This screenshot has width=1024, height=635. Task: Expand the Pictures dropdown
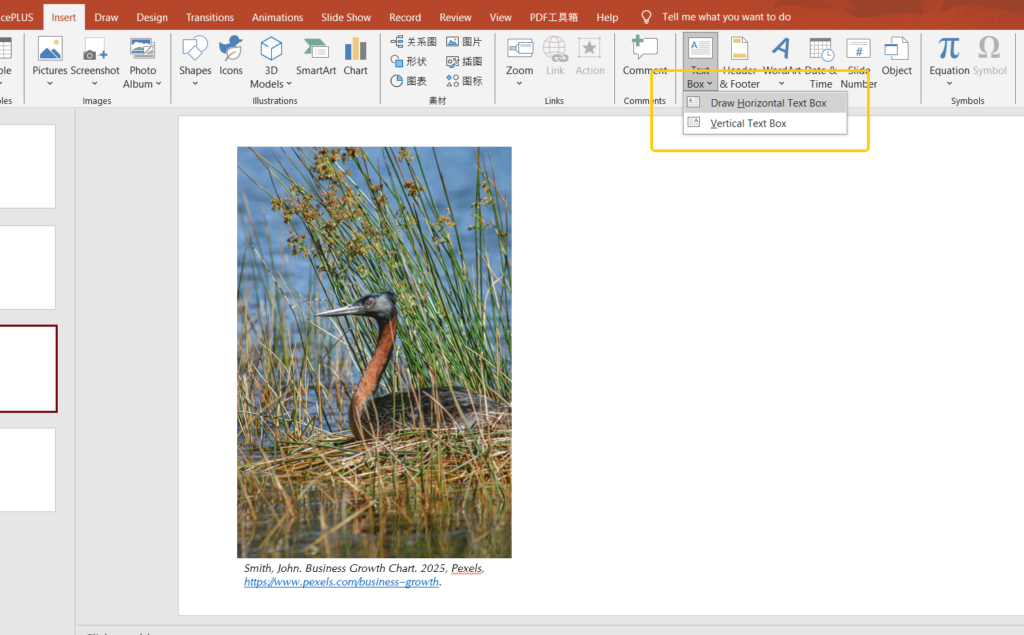pos(50,84)
